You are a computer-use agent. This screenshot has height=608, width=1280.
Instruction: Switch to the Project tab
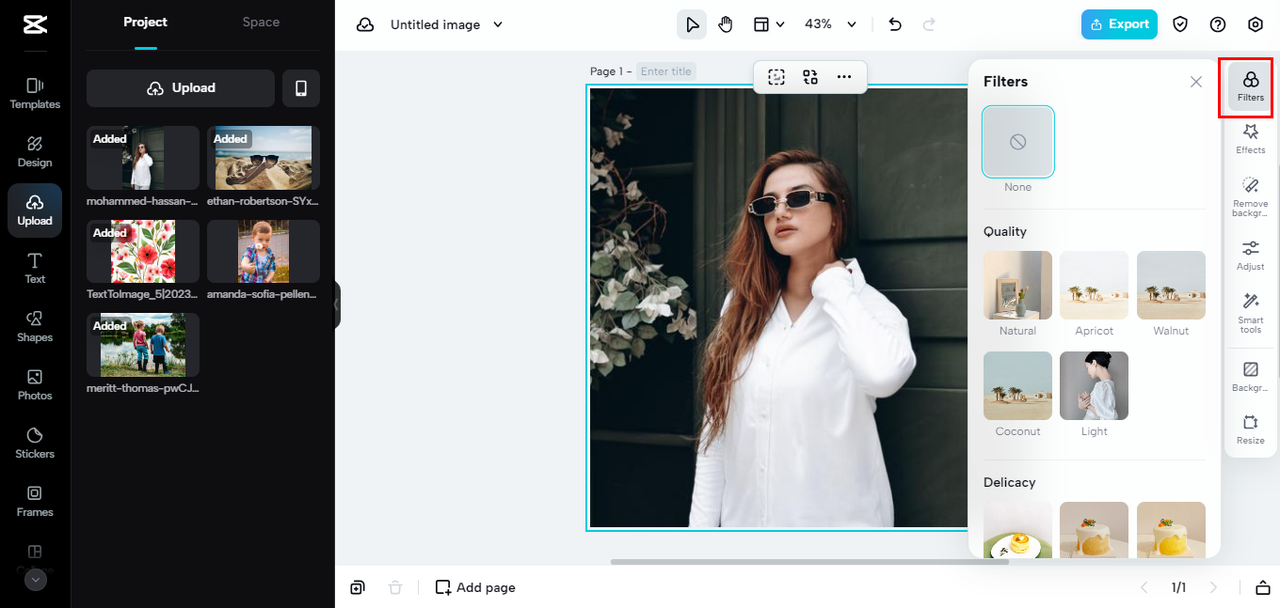click(145, 22)
